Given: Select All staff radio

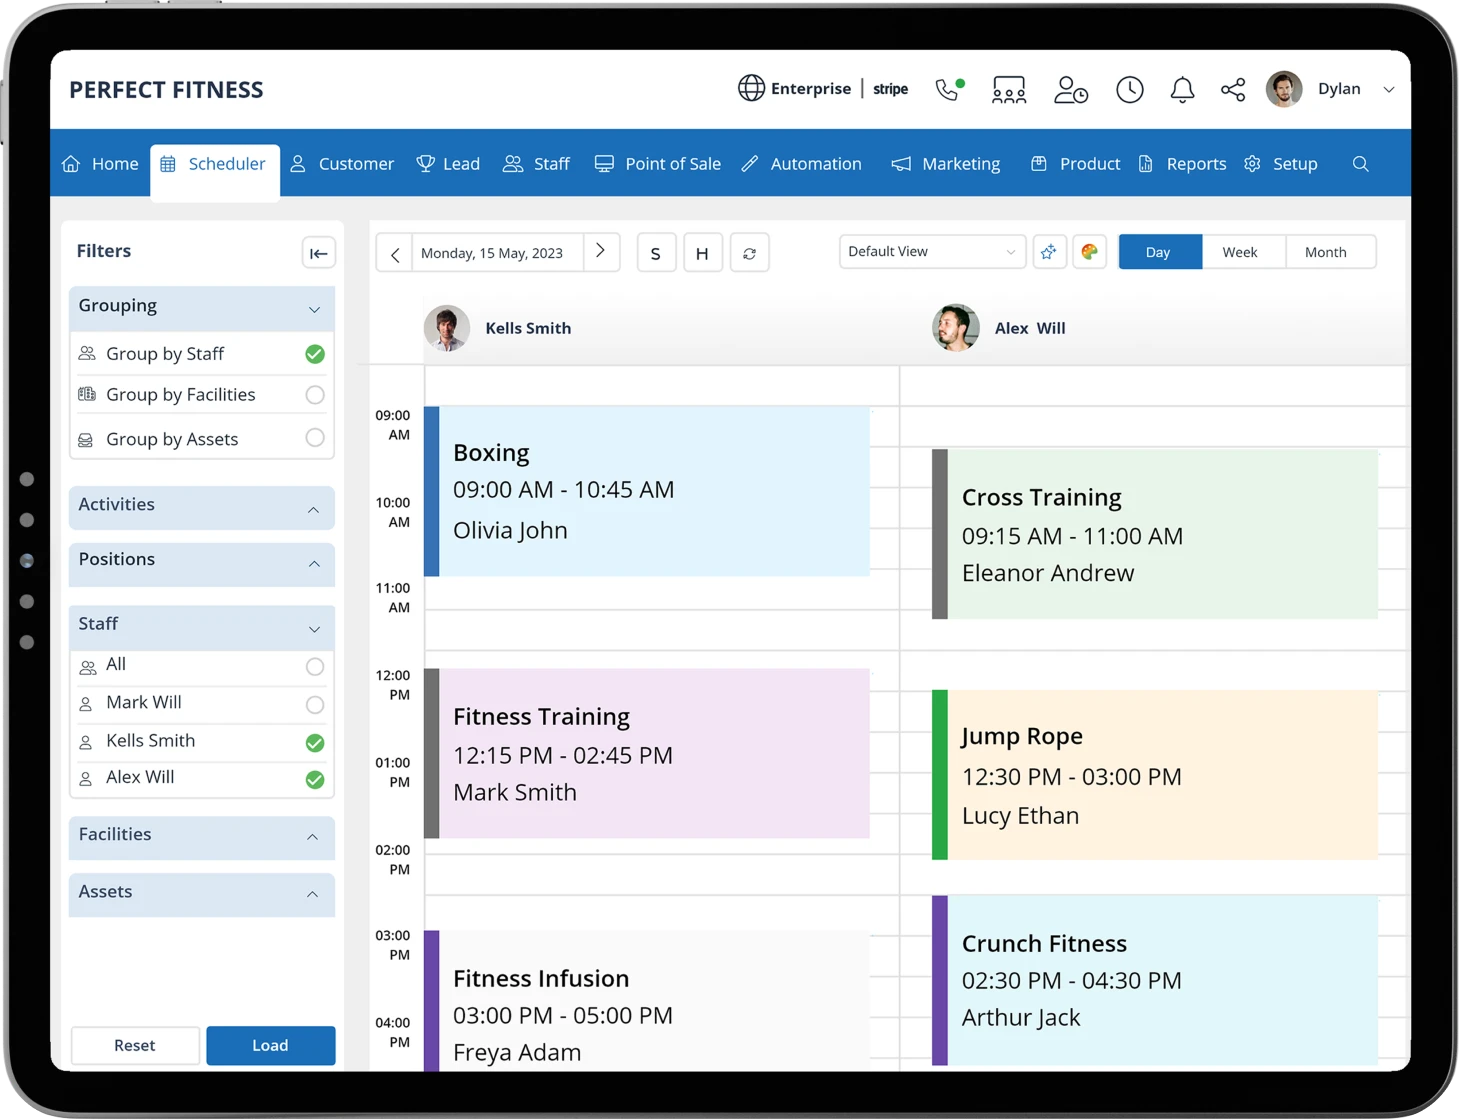Looking at the screenshot, I should click(x=315, y=666).
